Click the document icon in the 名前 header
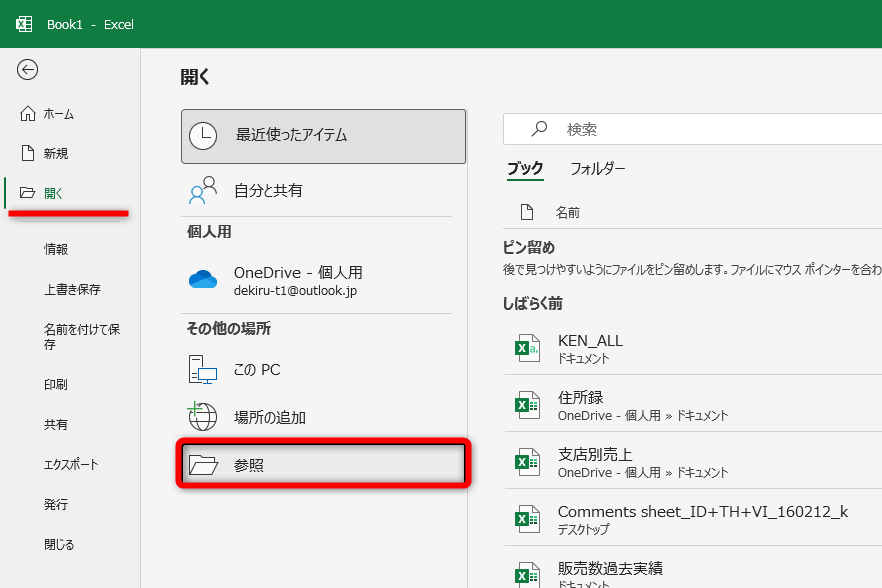The height and width of the screenshot is (588, 882). coord(526,212)
